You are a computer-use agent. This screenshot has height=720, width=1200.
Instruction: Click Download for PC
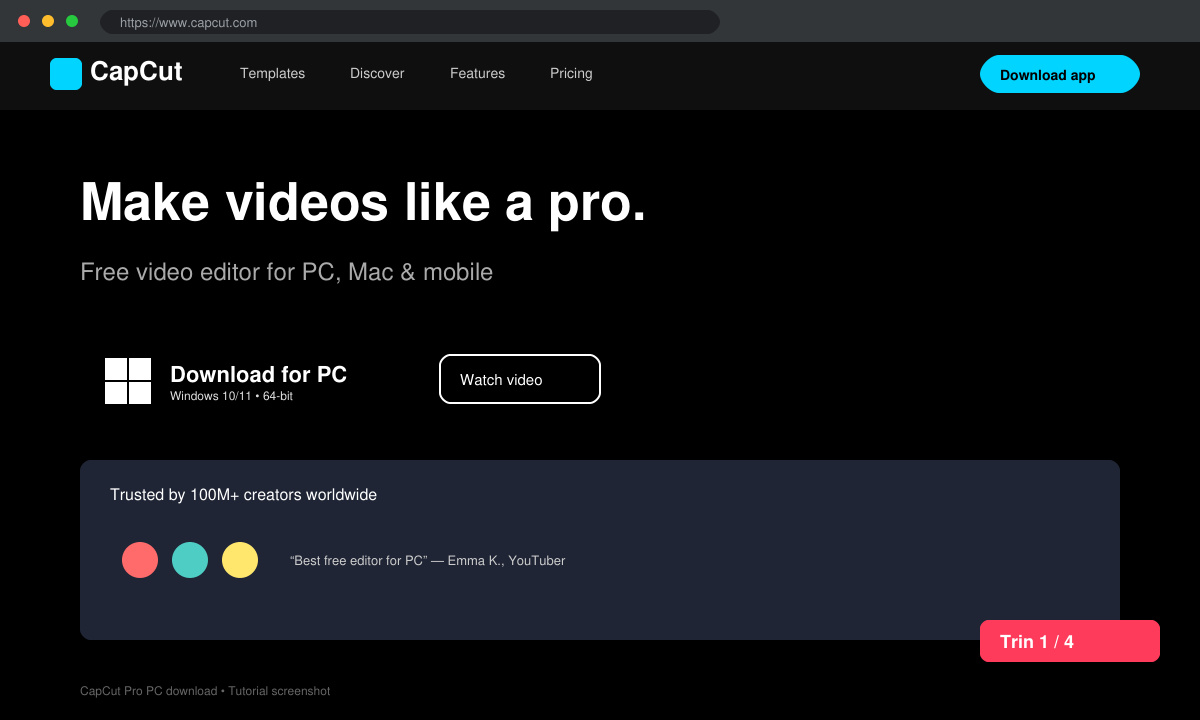(x=258, y=374)
